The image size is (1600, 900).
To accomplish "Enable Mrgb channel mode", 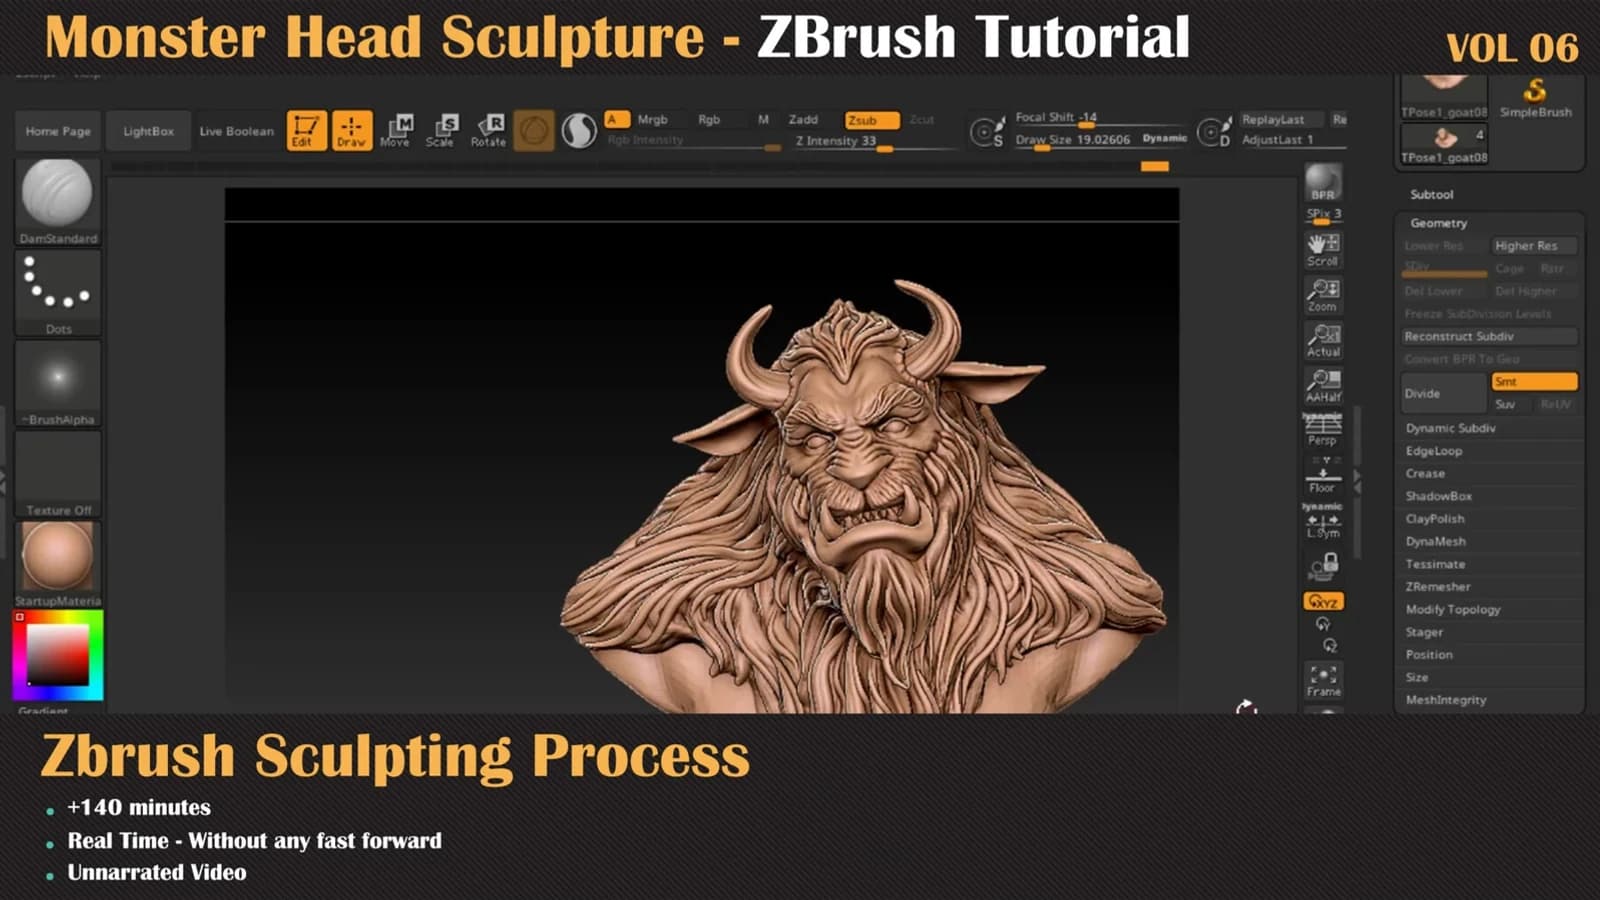I will 652,120.
